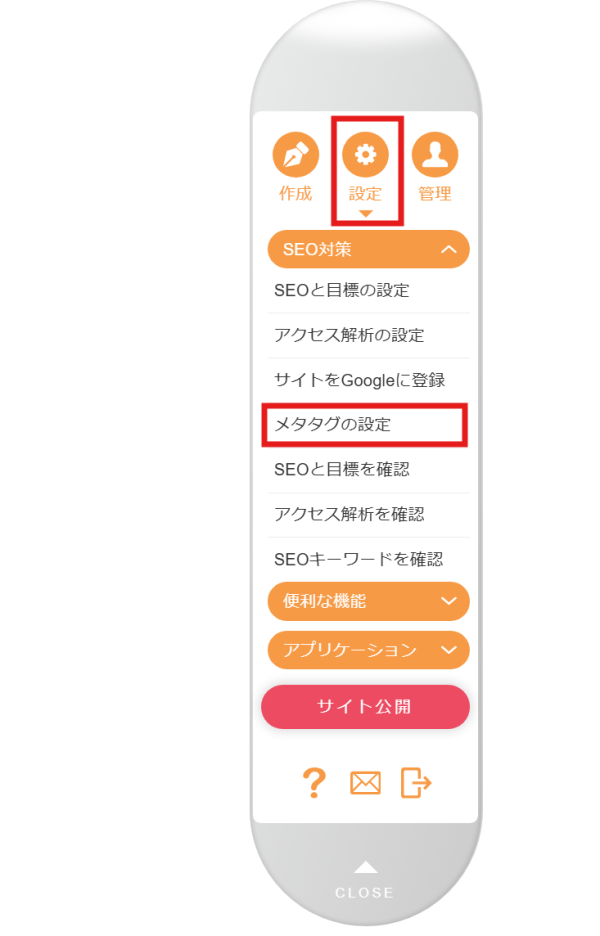Click the person icon for 管理
The image size is (600, 936).
coord(435,154)
